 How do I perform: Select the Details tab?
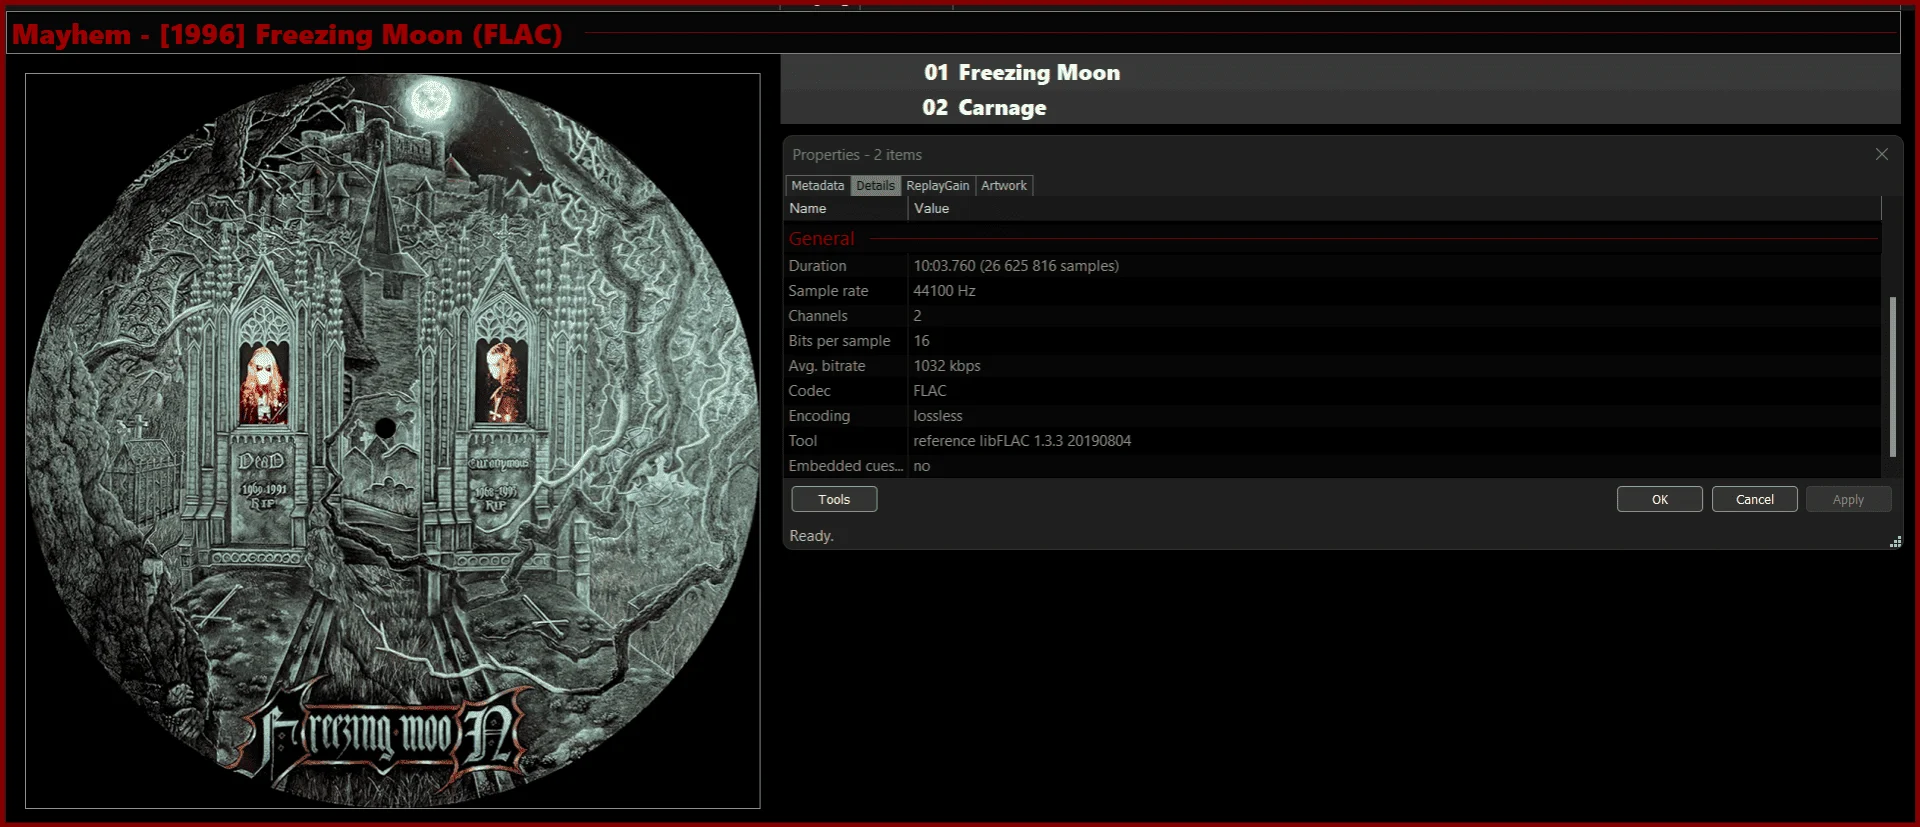pos(875,186)
